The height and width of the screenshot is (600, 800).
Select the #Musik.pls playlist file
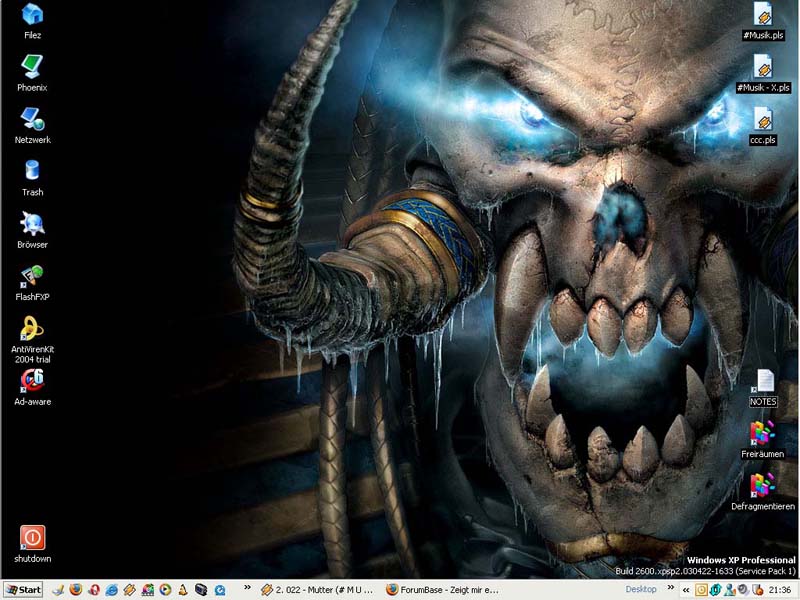click(763, 21)
